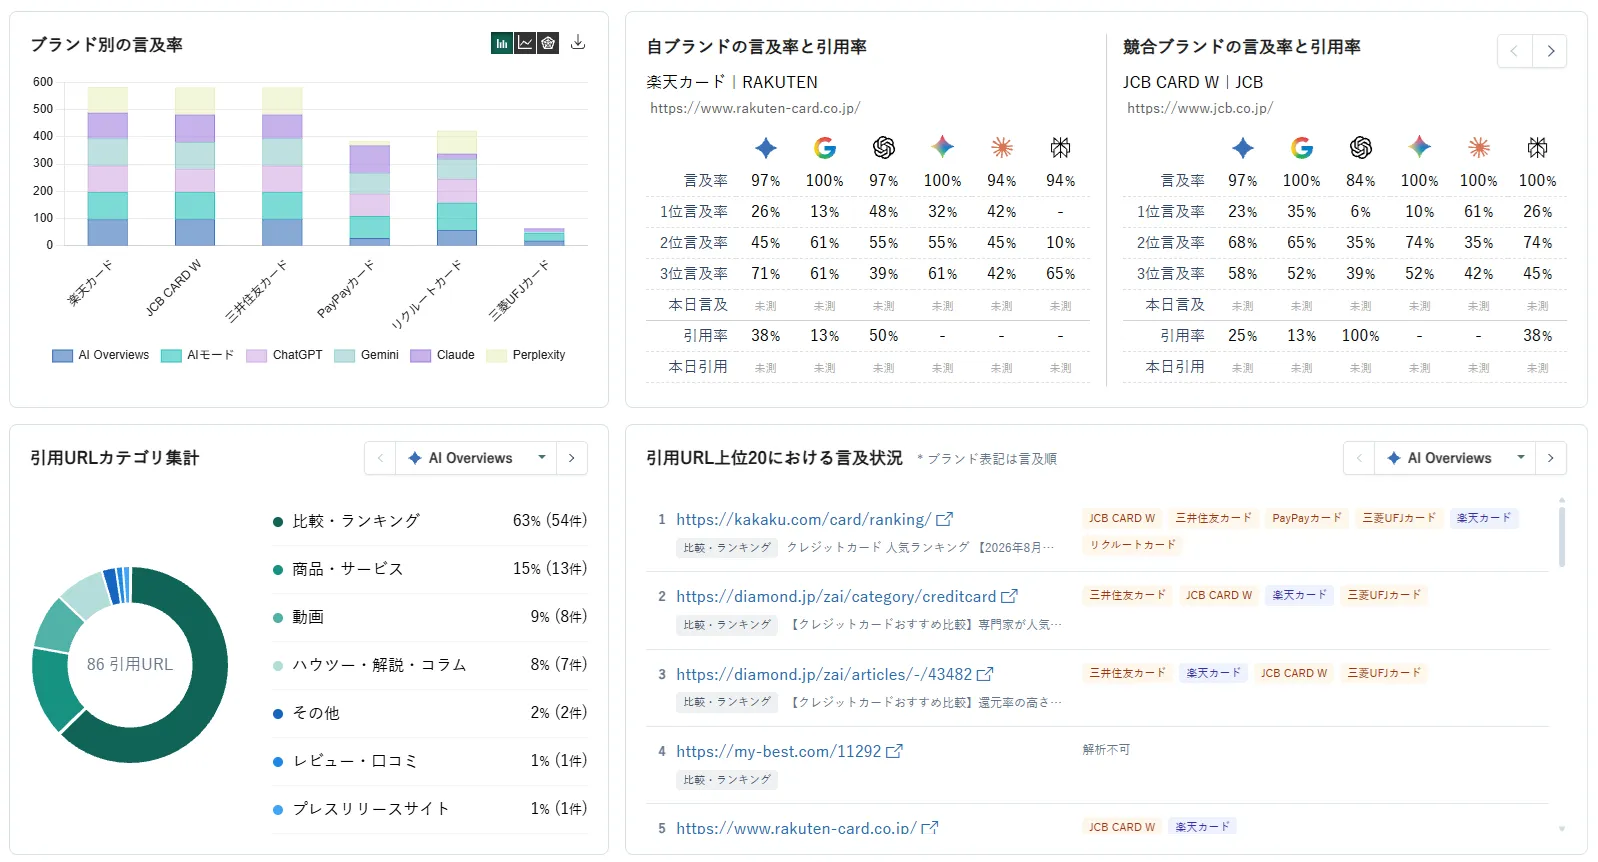Click Perplexity icon in 楽天カード table

[1061, 148]
